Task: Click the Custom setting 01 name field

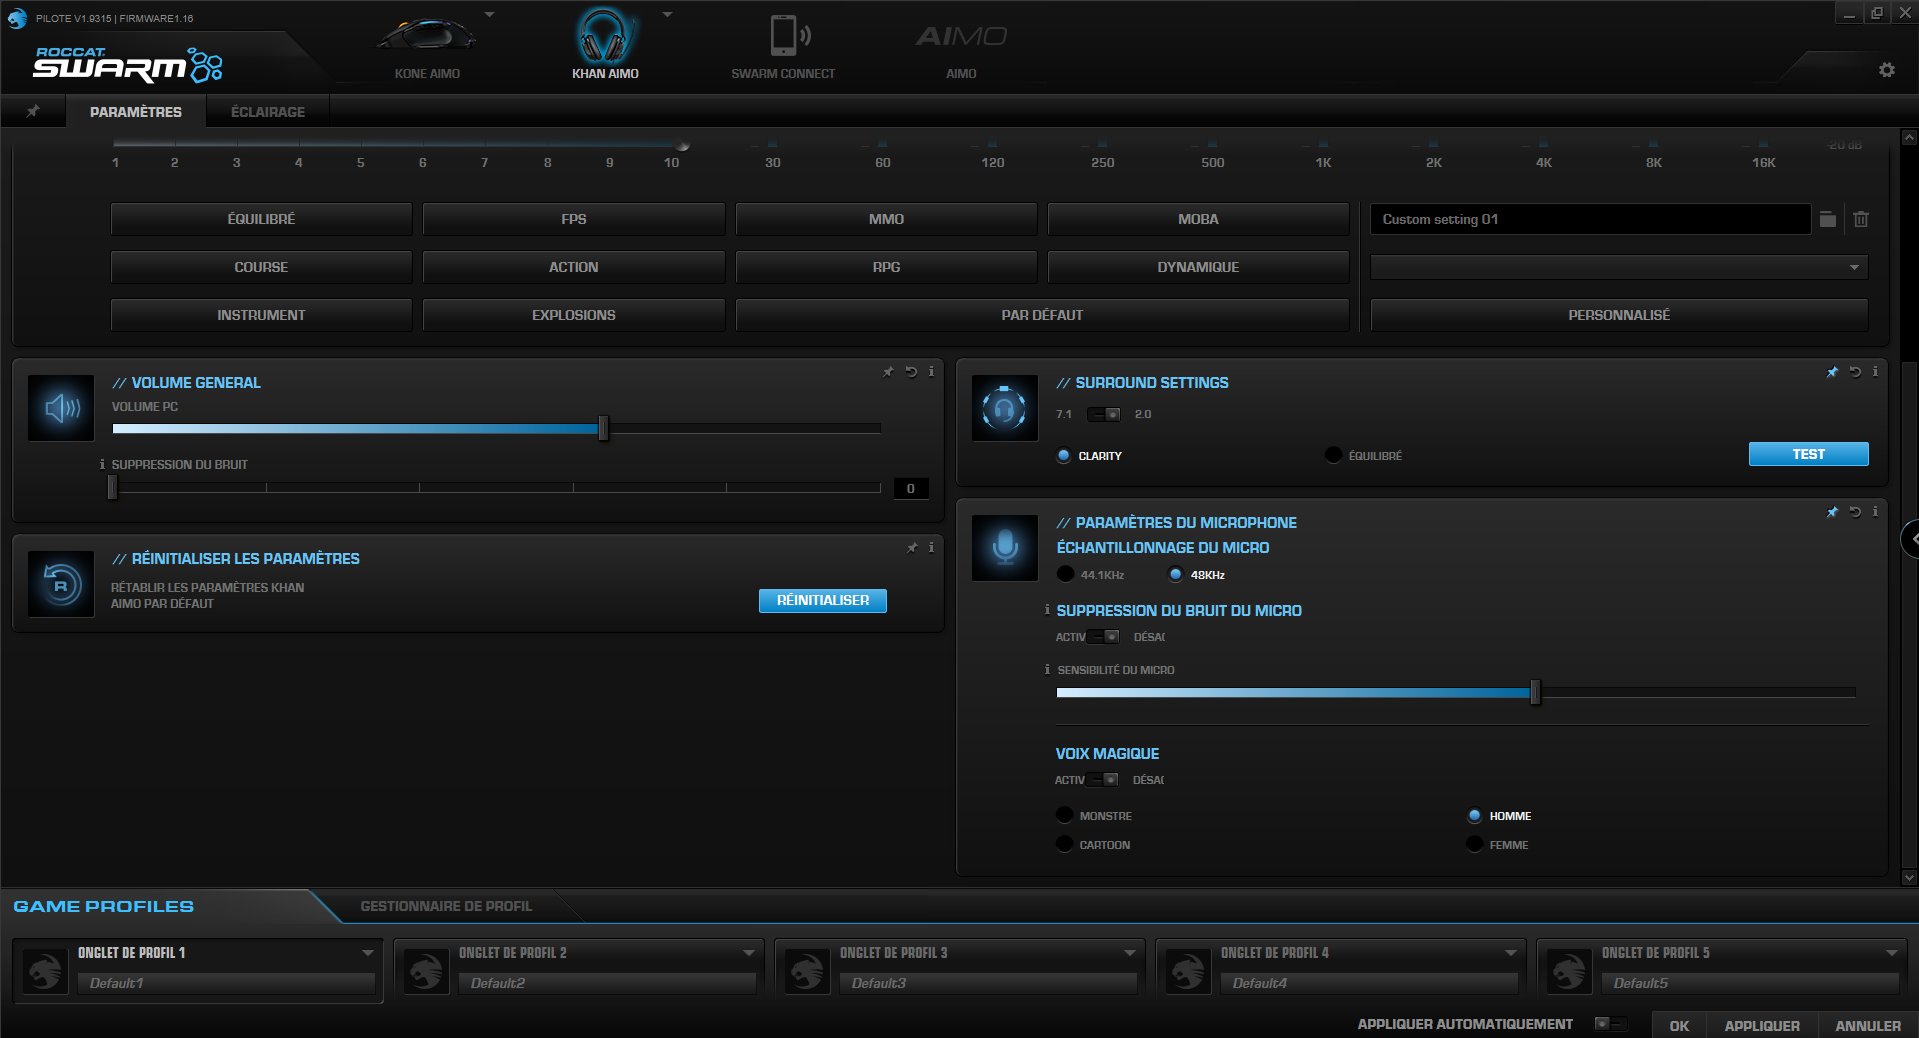Action: click(x=1589, y=219)
